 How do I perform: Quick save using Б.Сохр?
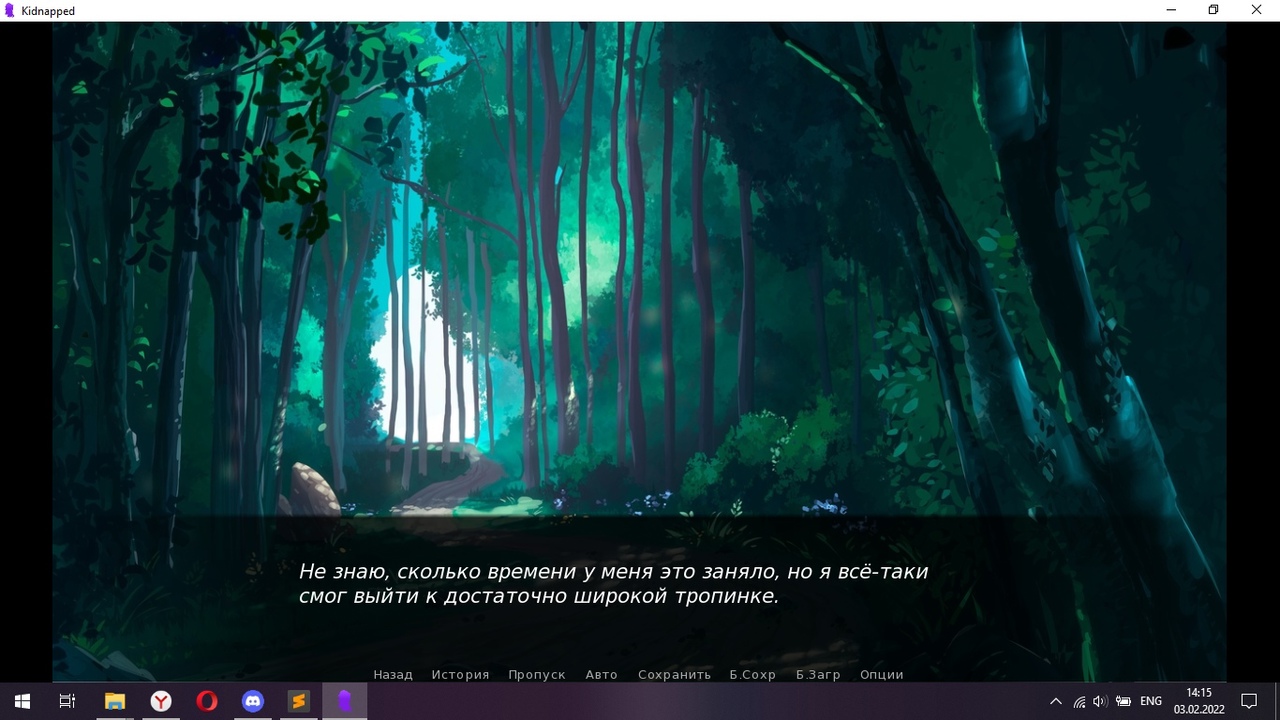(x=752, y=675)
